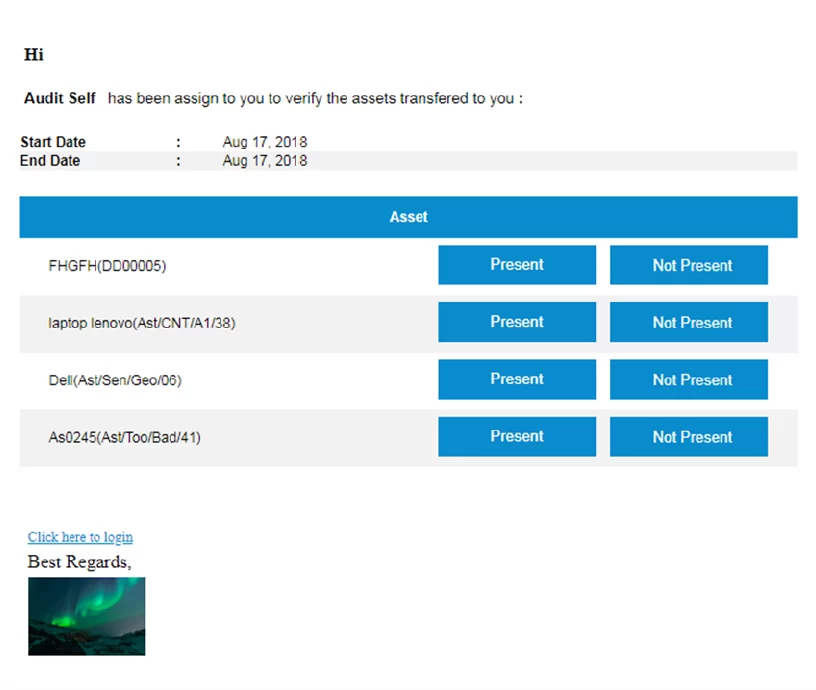Mark FHGFH(DD00005) as Present
The image size is (816, 690).
[516, 265]
